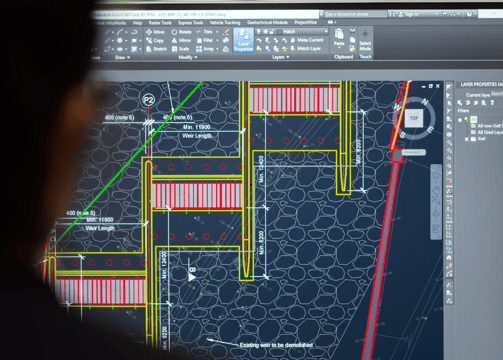Click the S compass label on ViewCube
Screen dimensions: 503x360
click(x=403, y=135)
